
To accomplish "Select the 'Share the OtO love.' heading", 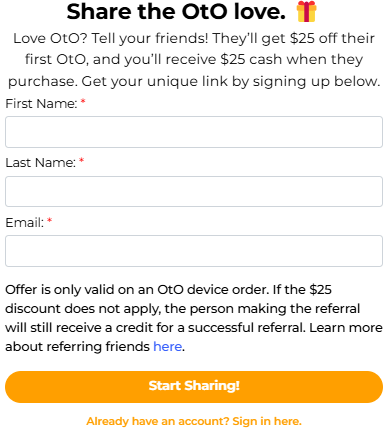I will pyautogui.click(x=176, y=12).
